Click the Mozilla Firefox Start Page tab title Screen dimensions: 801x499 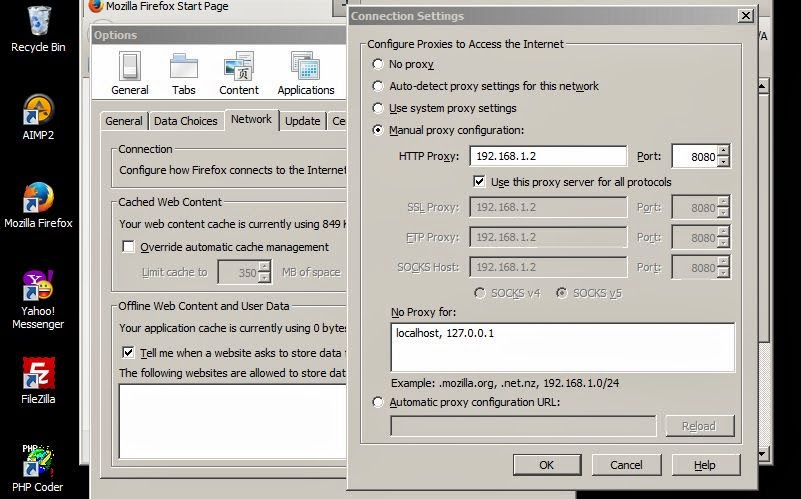[167, 7]
